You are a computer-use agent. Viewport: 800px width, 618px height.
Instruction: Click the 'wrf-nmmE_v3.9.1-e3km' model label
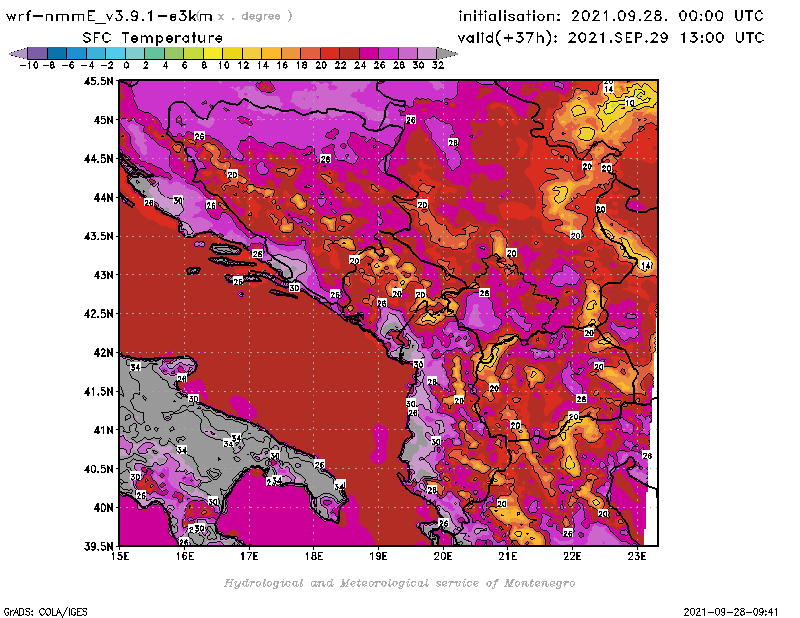(x=109, y=16)
